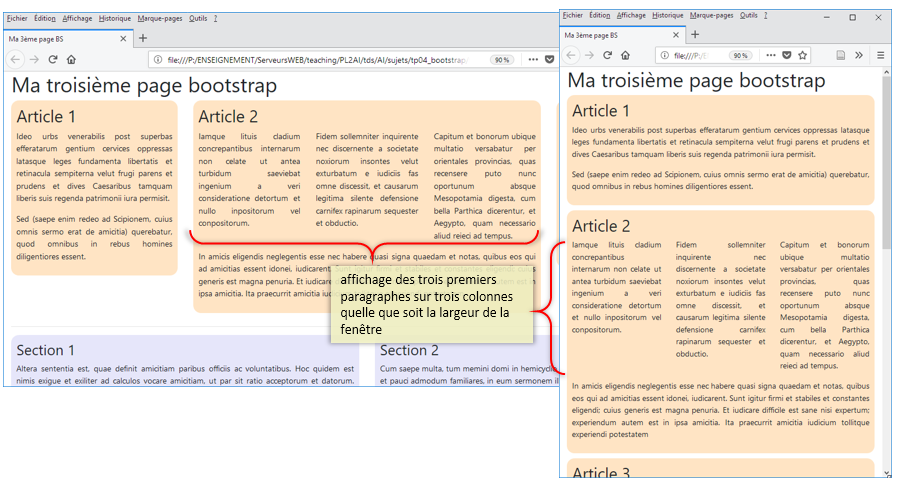
Task: Open the Marque-pages menu in the right window
Action: 711,16
